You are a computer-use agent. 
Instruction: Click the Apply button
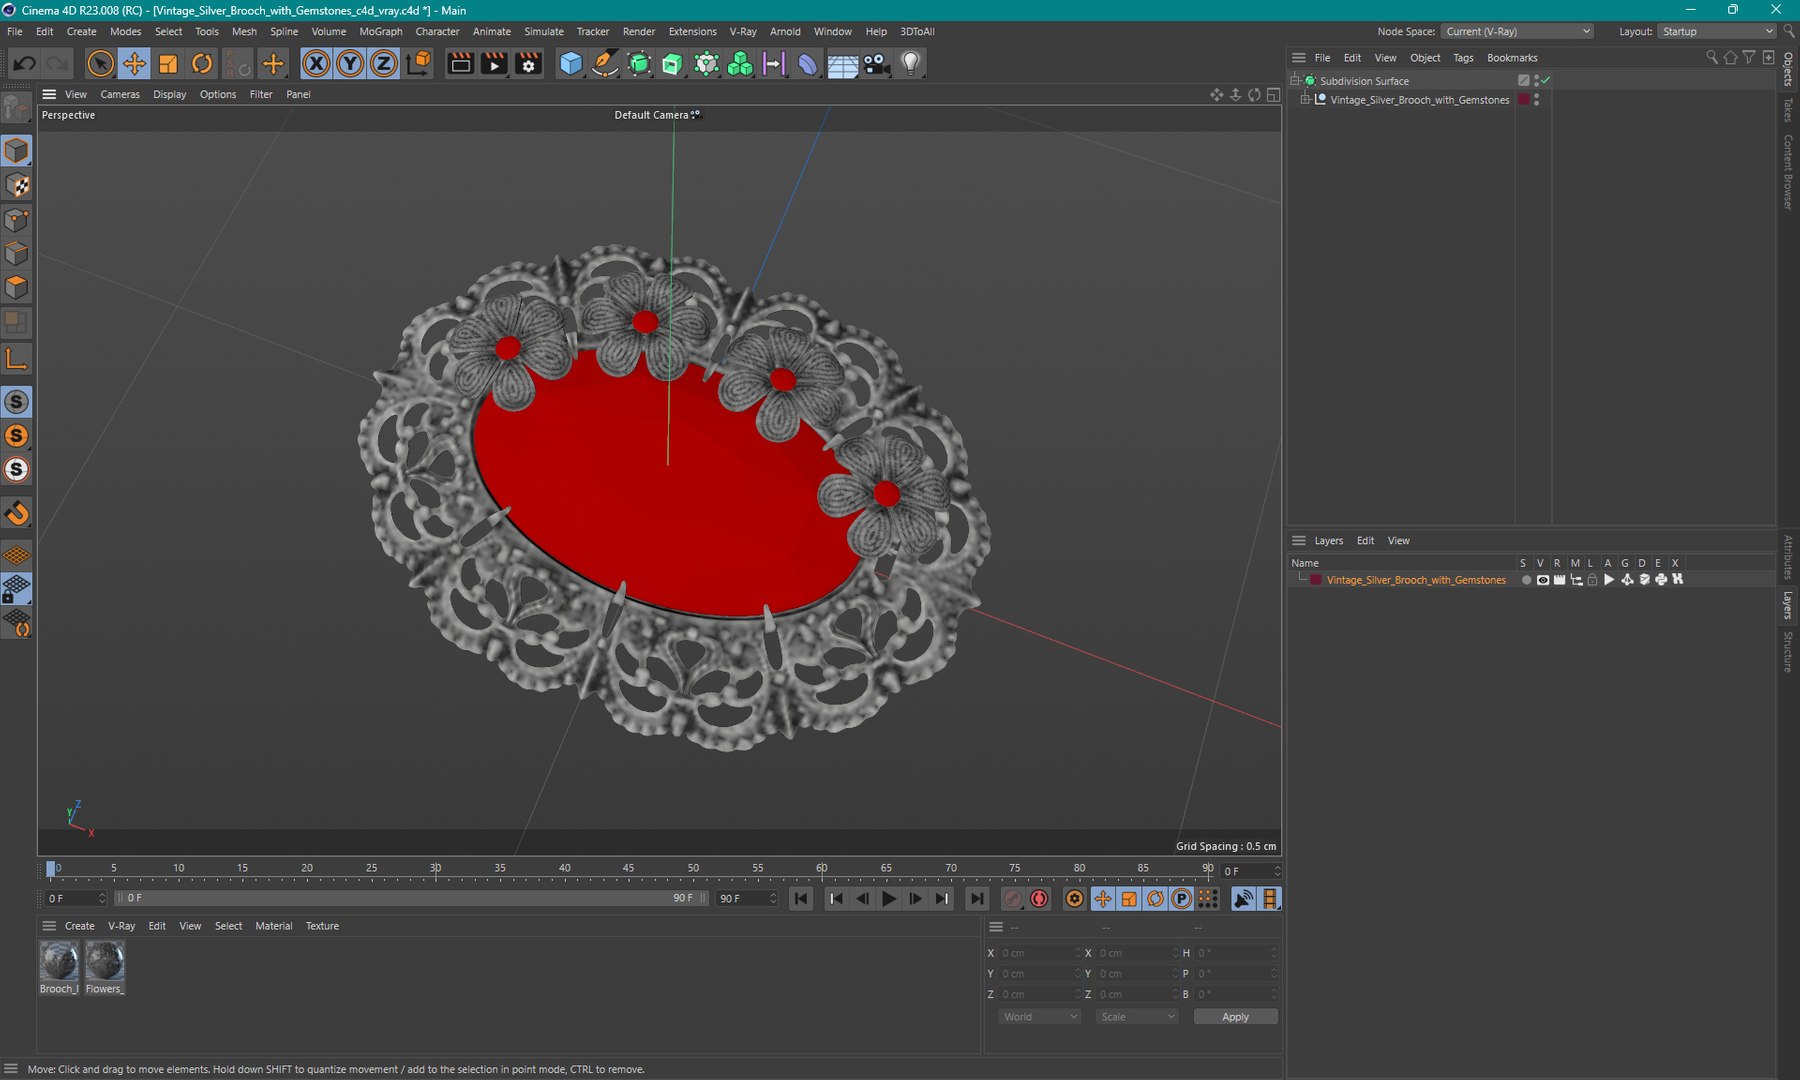coord(1235,1017)
